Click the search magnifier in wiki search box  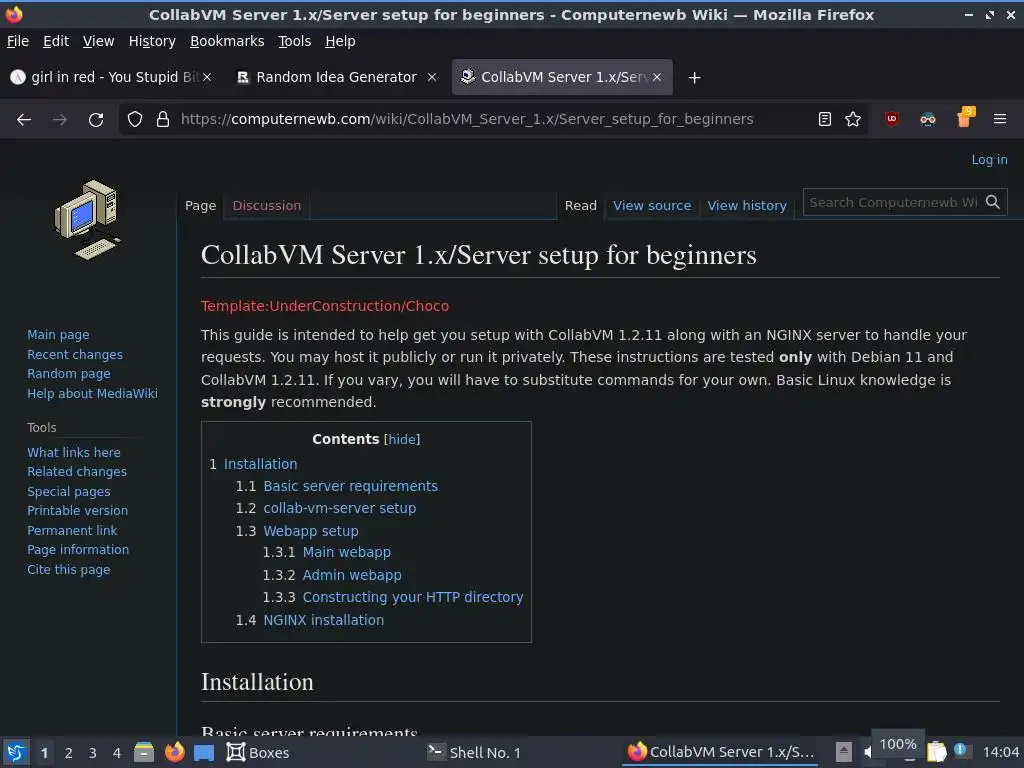pos(993,202)
